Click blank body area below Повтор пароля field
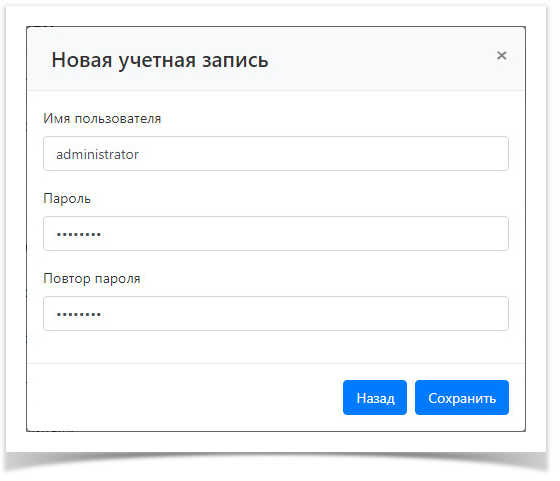560x481 pixels. click(x=276, y=347)
